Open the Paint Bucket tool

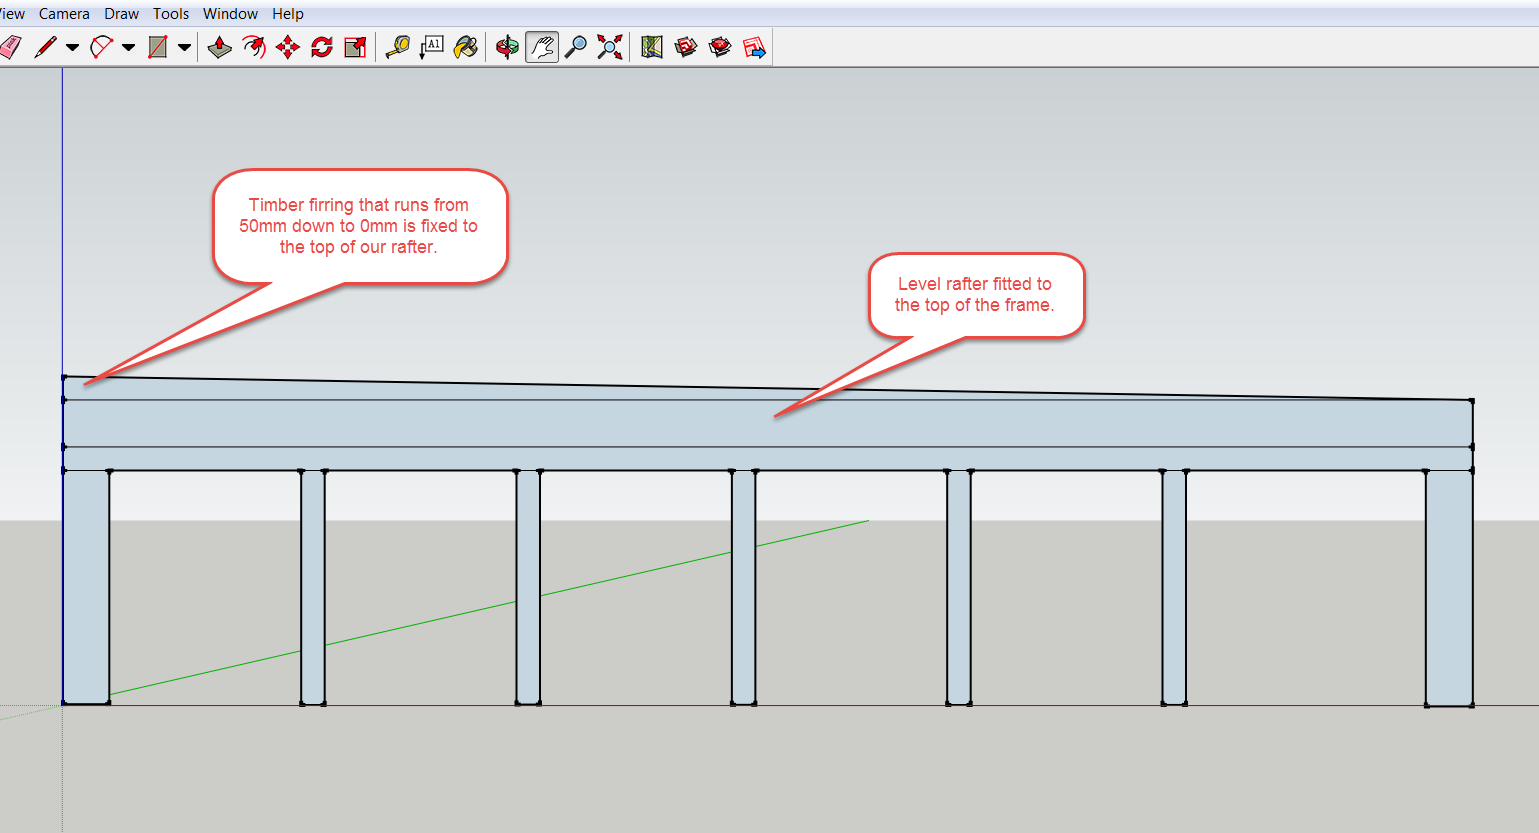tap(466, 47)
